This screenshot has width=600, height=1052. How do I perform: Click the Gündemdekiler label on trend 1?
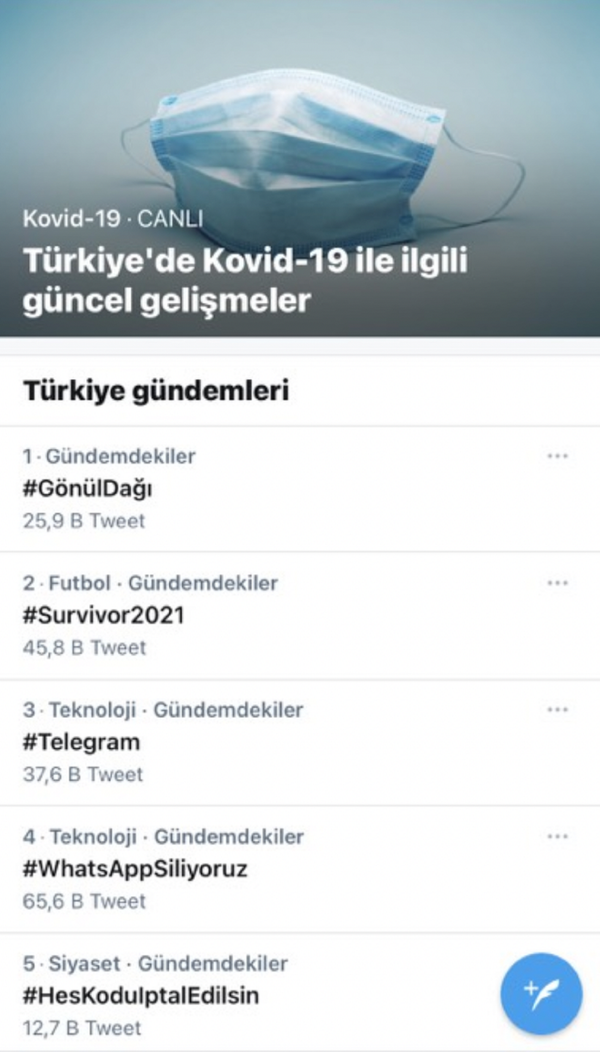118,456
